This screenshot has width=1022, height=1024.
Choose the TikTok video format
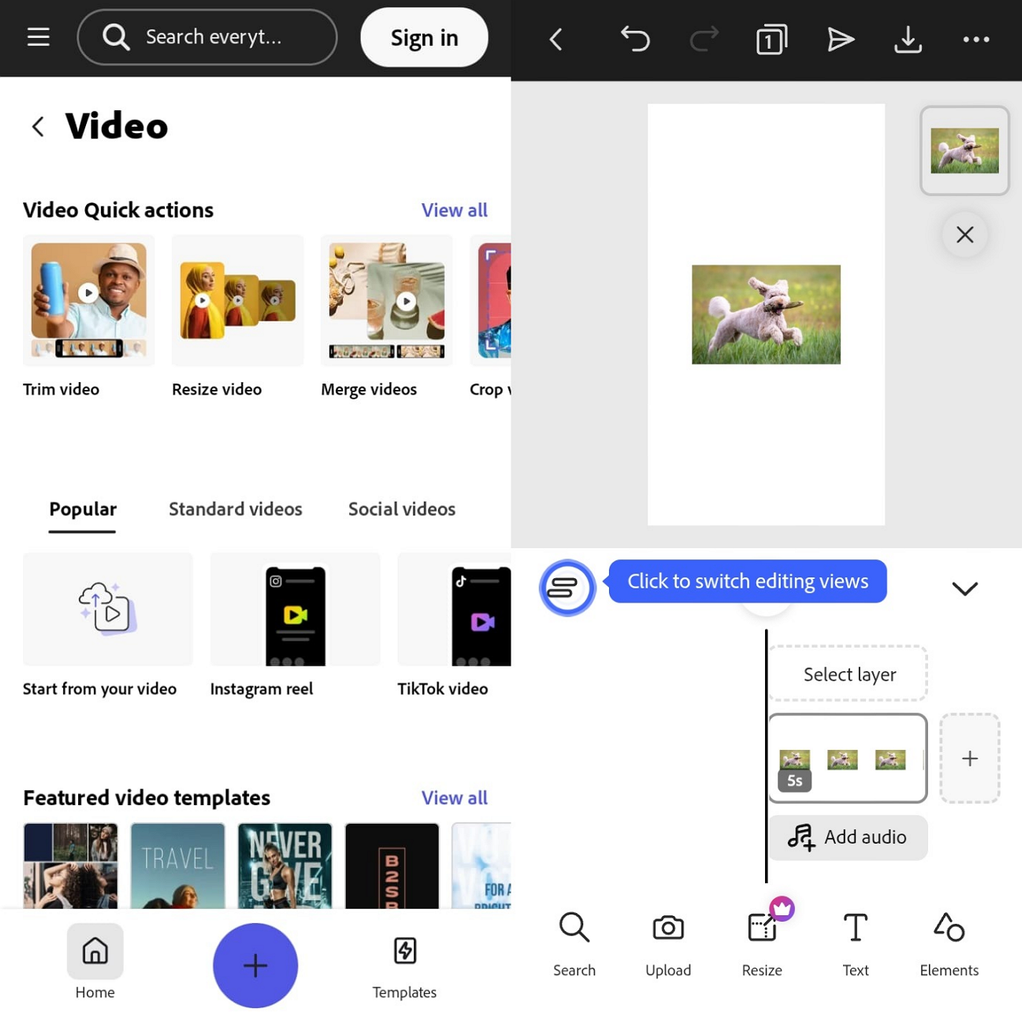point(455,626)
